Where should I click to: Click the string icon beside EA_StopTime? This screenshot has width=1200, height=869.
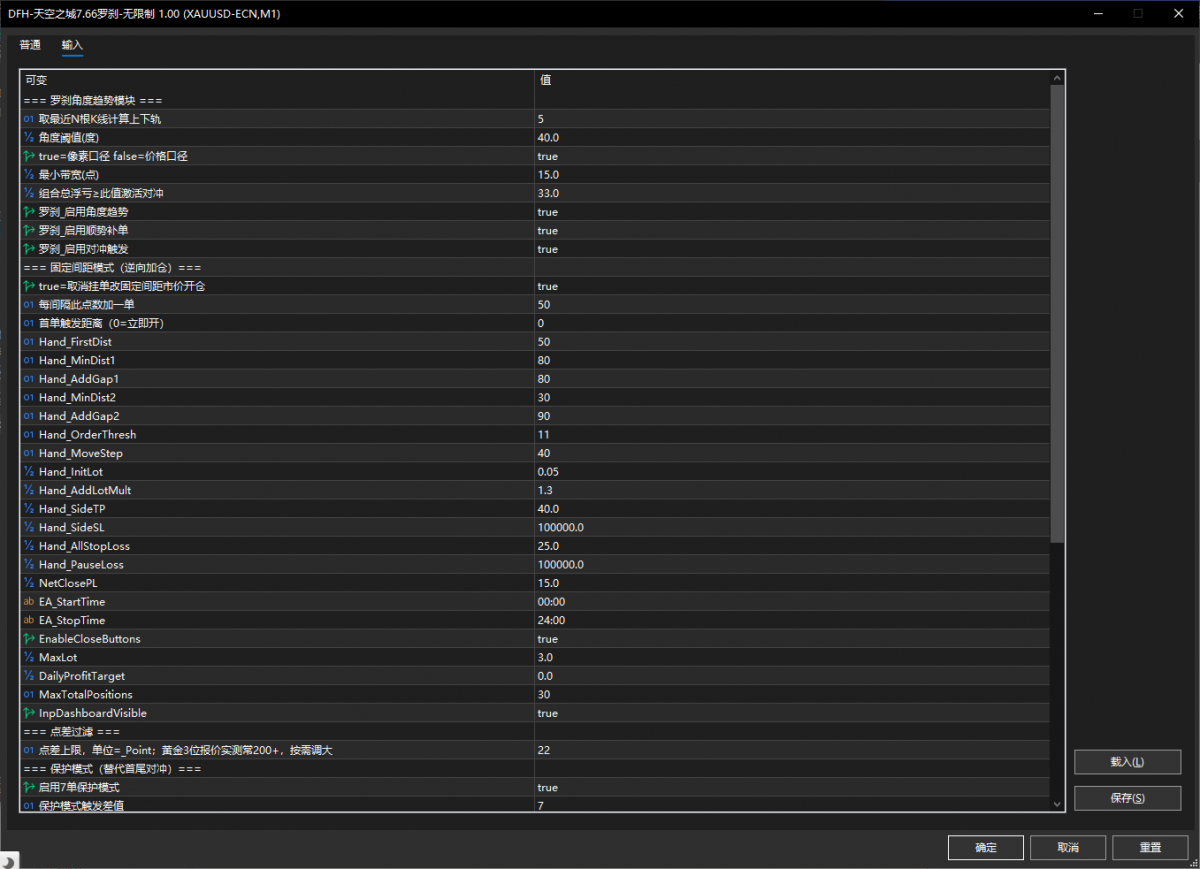pos(29,620)
